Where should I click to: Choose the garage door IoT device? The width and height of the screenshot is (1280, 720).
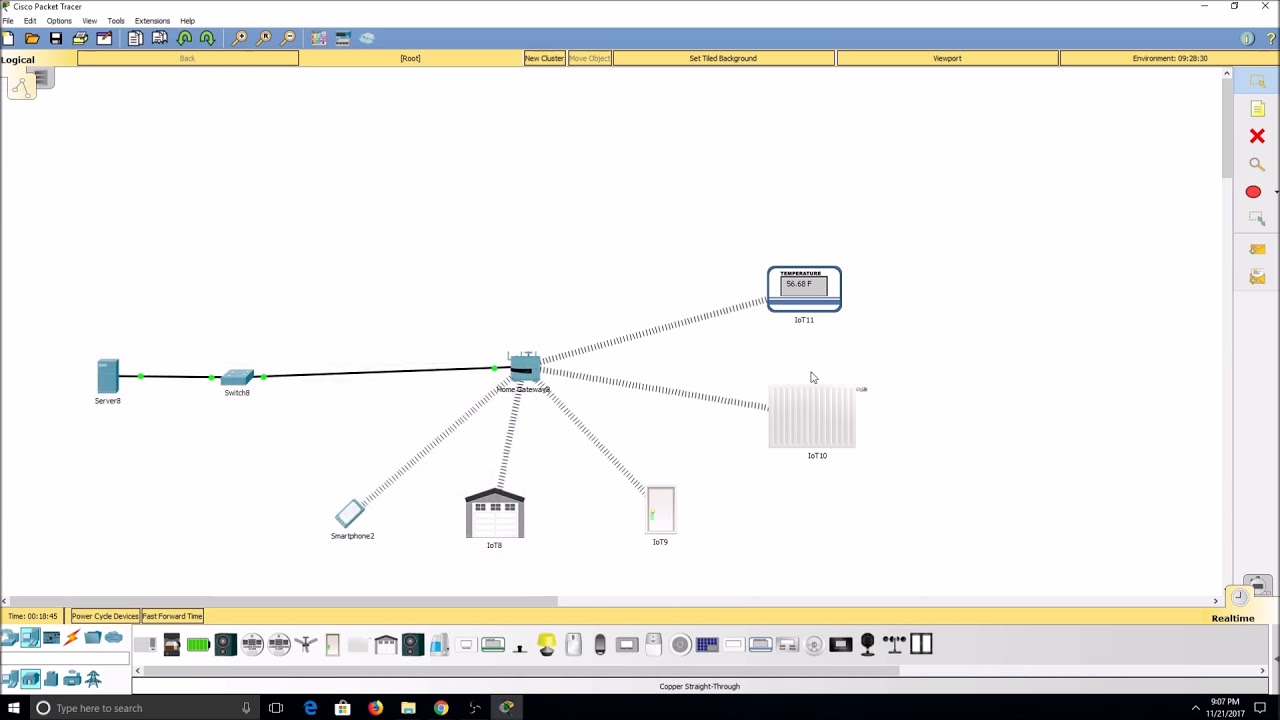point(386,645)
